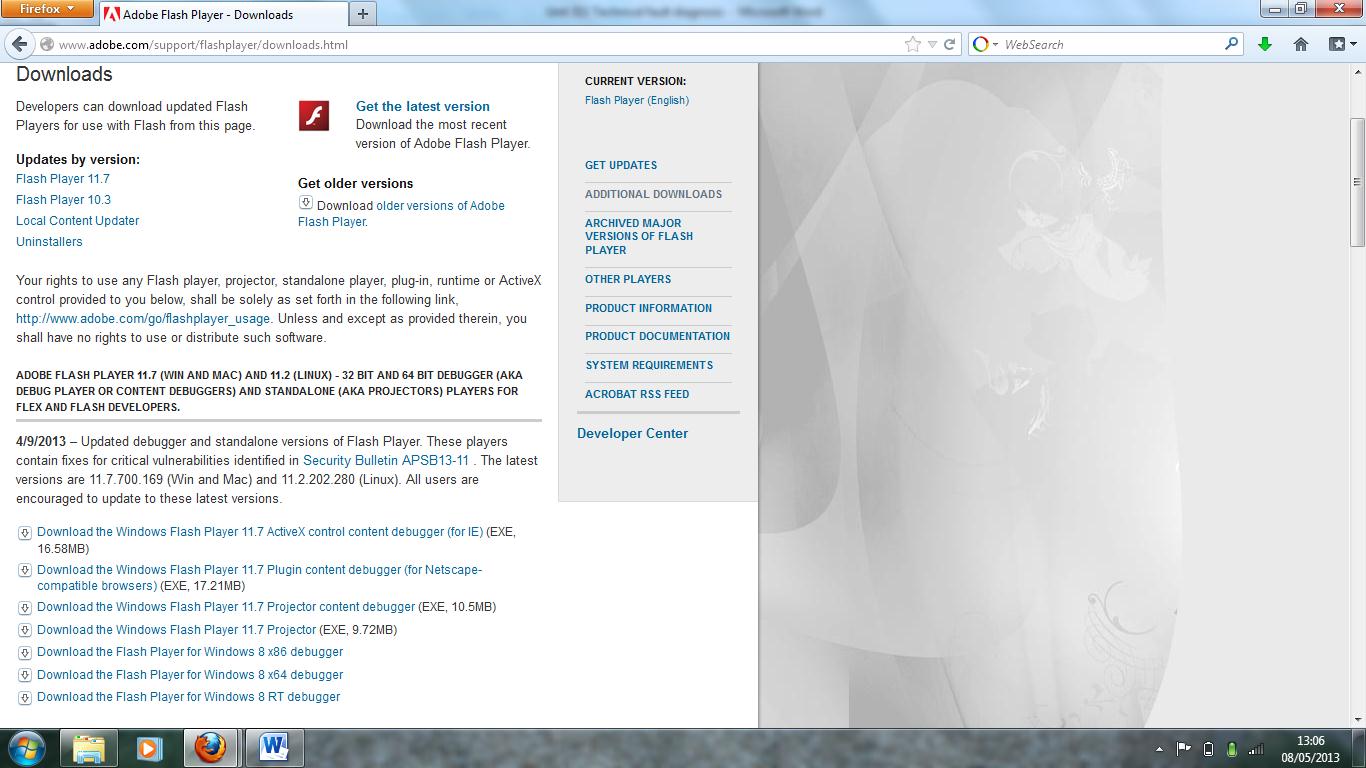This screenshot has height=768, width=1366.
Task: Click the search magnifier icon
Action: pyautogui.click(x=1232, y=44)
